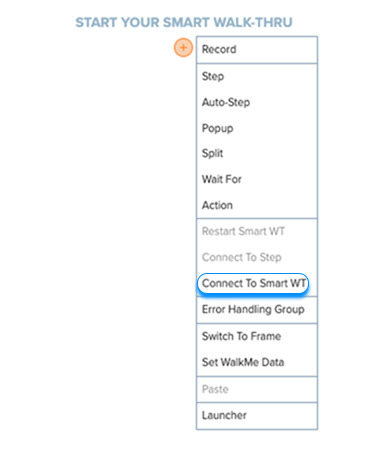Open Error Handling Group option

(x=257, y=310)
